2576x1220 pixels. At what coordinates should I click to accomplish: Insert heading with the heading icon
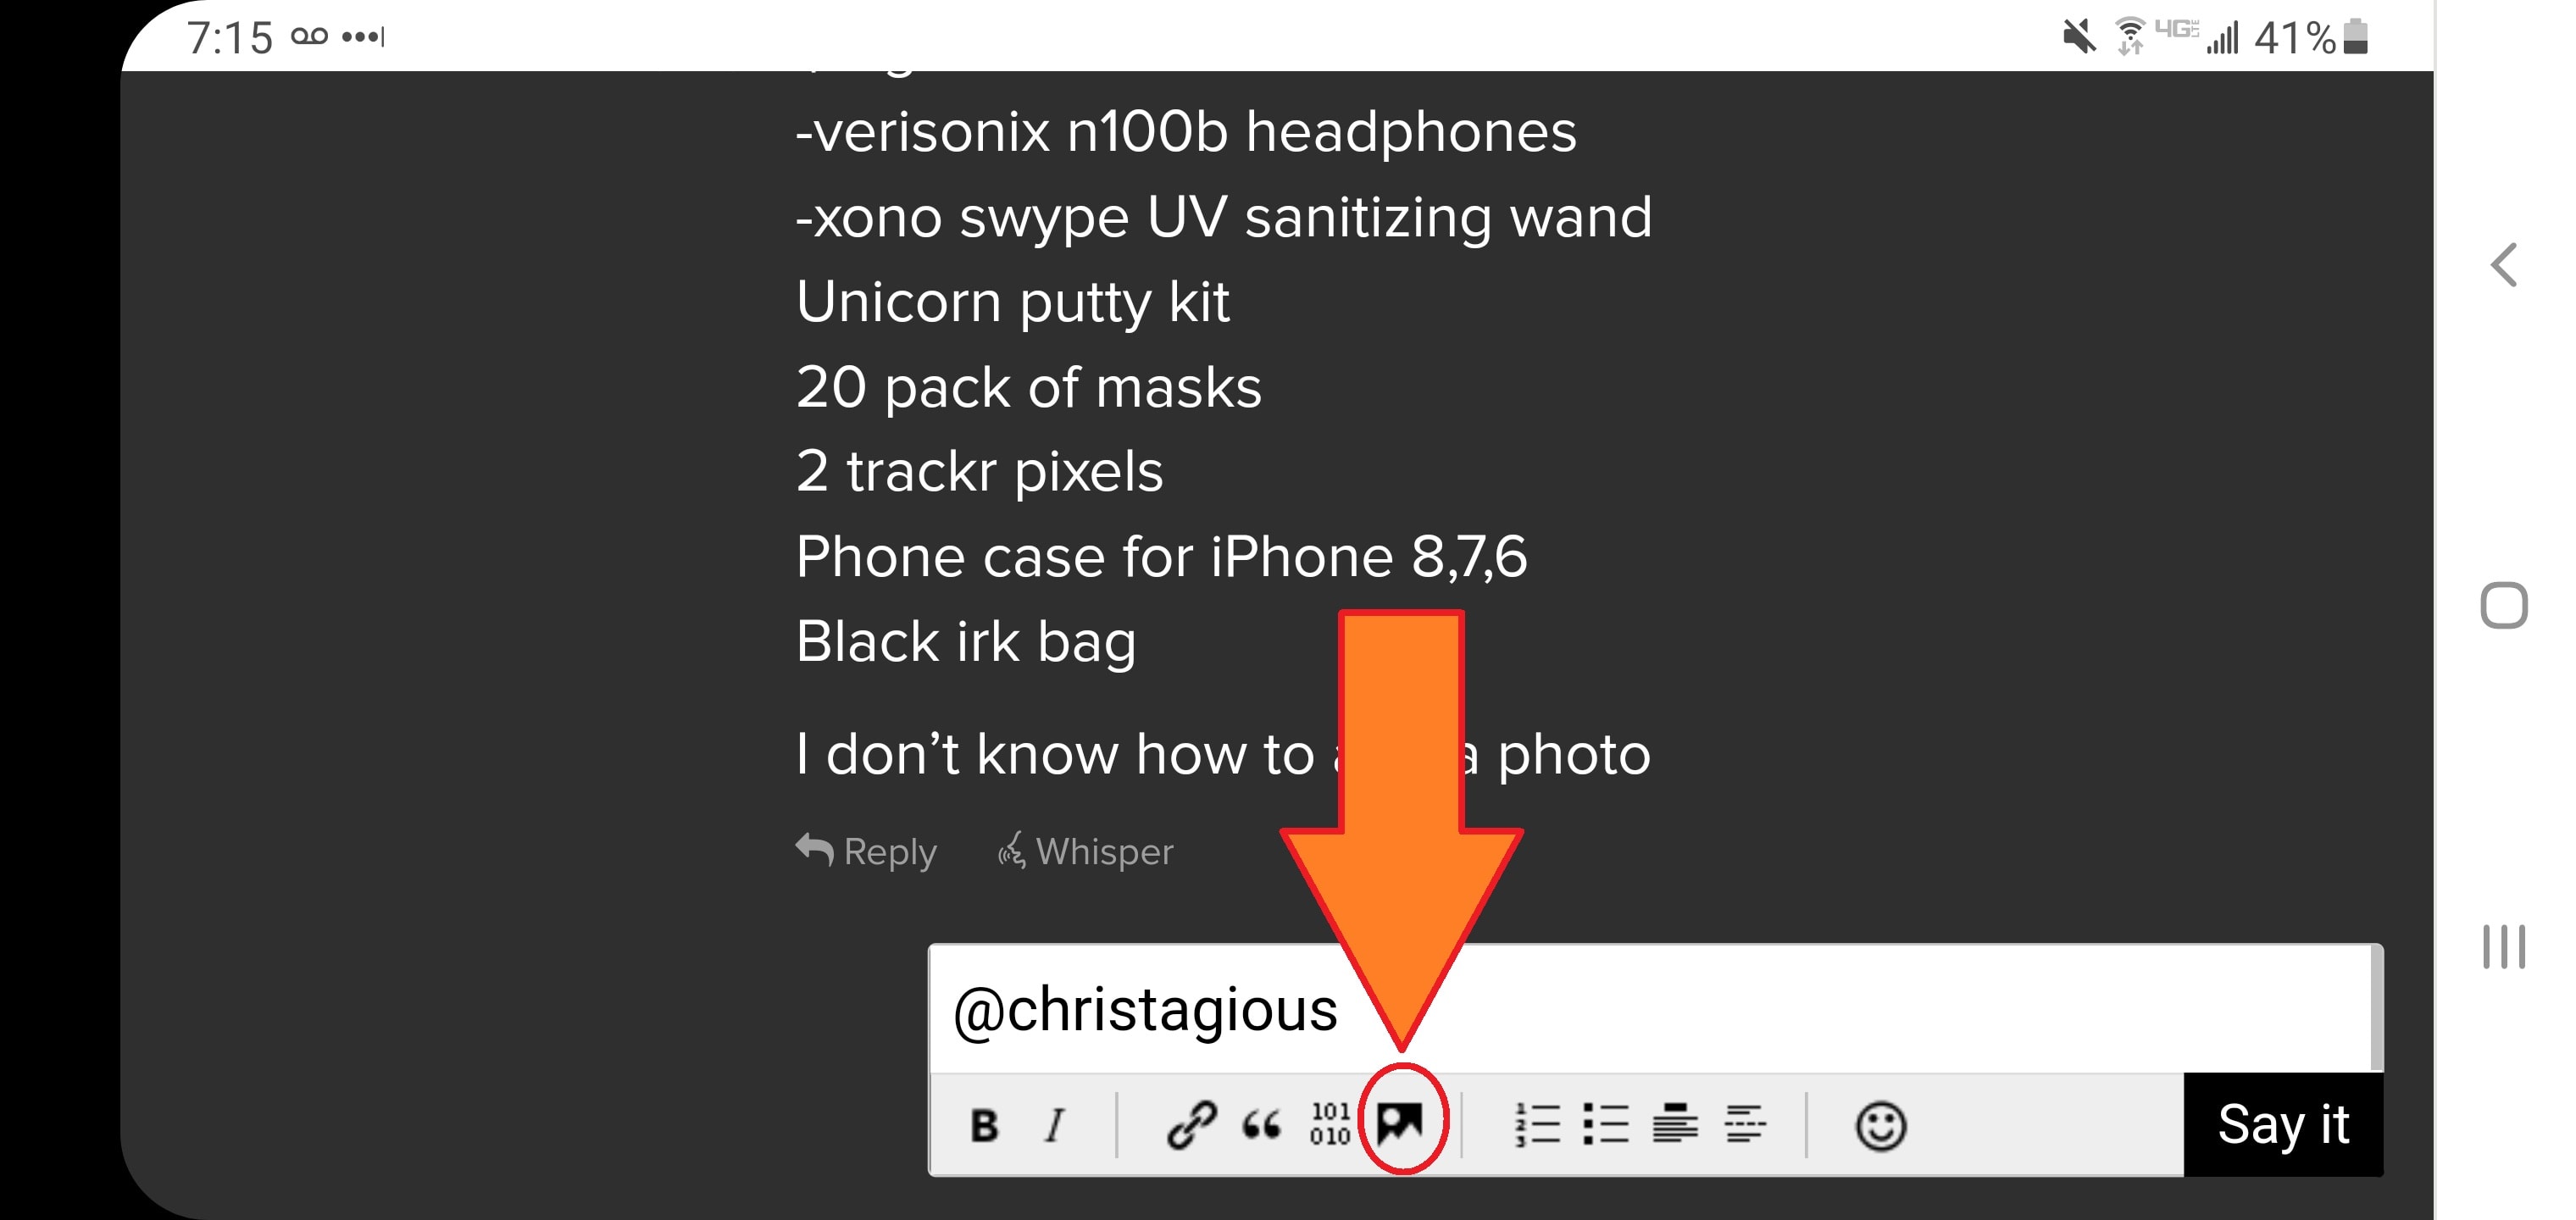pyautogui.click(x=1675, y=1123)
